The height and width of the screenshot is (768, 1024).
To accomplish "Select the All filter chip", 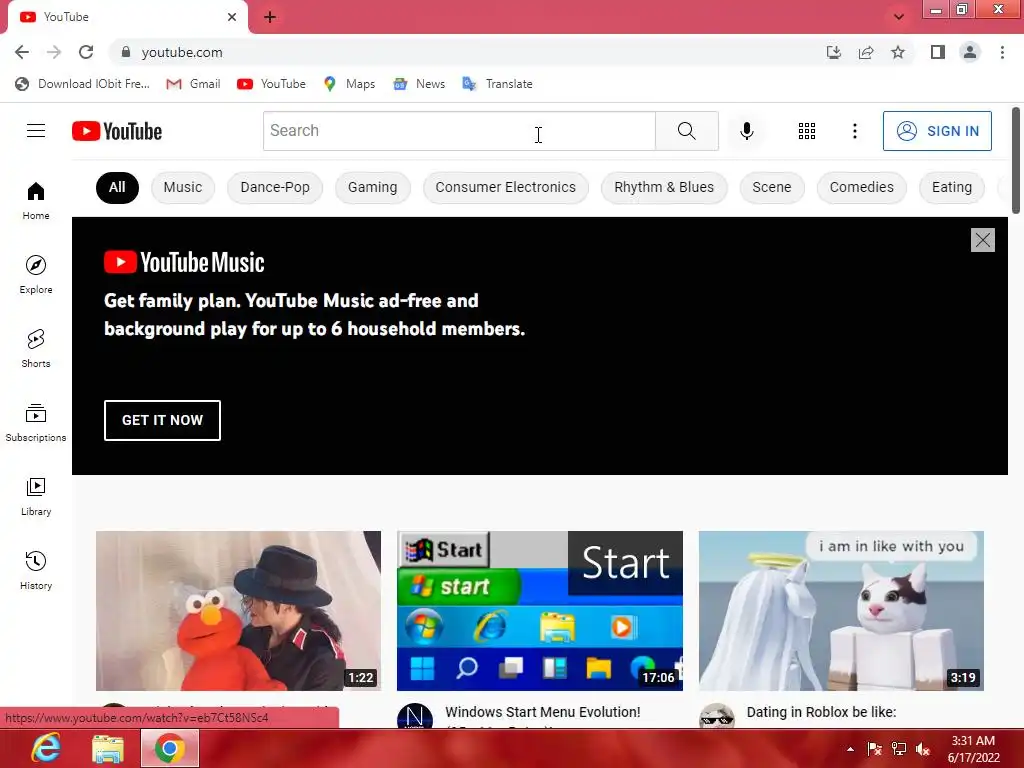I will click(x=117, y=187).
